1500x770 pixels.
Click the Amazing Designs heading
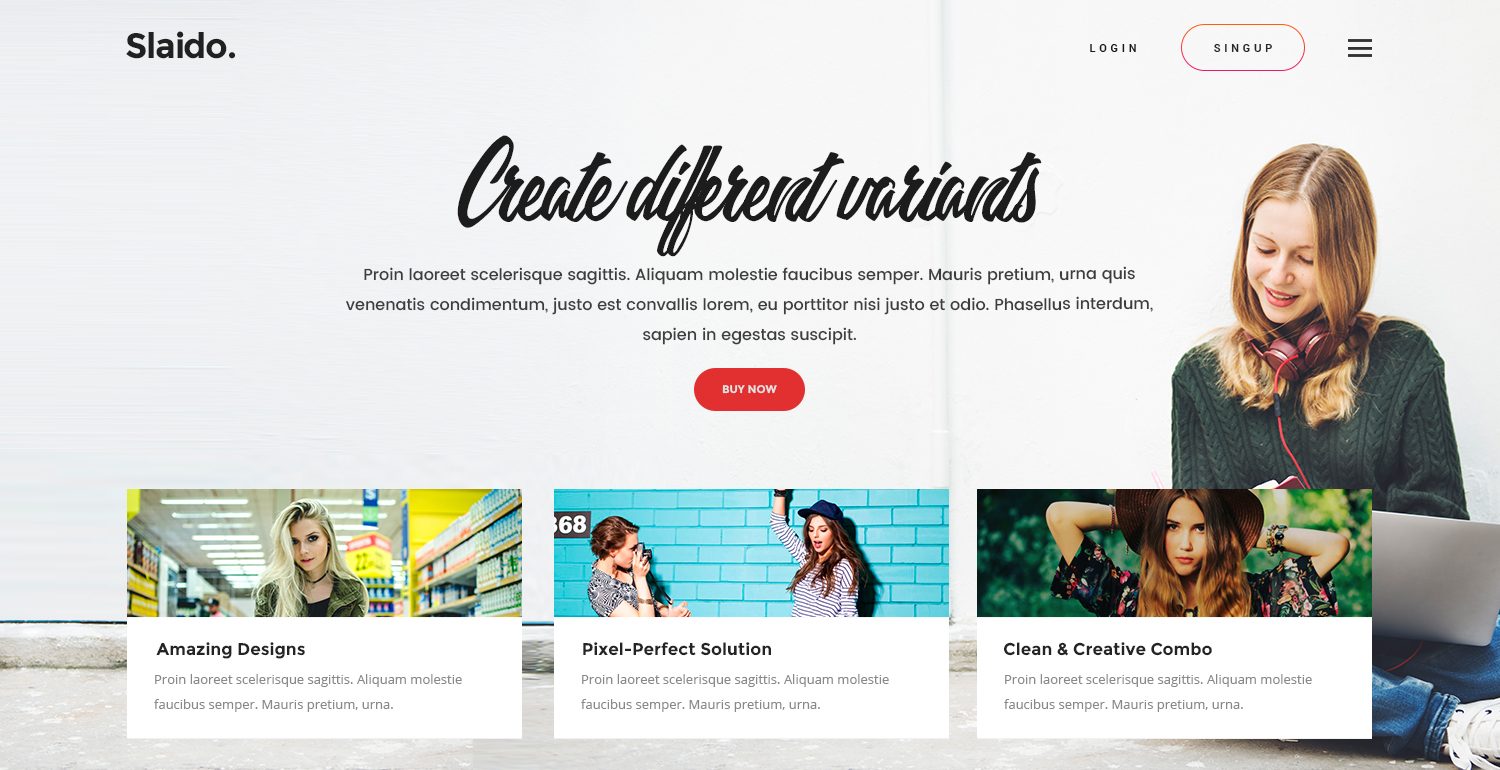(x=231, y=649)
